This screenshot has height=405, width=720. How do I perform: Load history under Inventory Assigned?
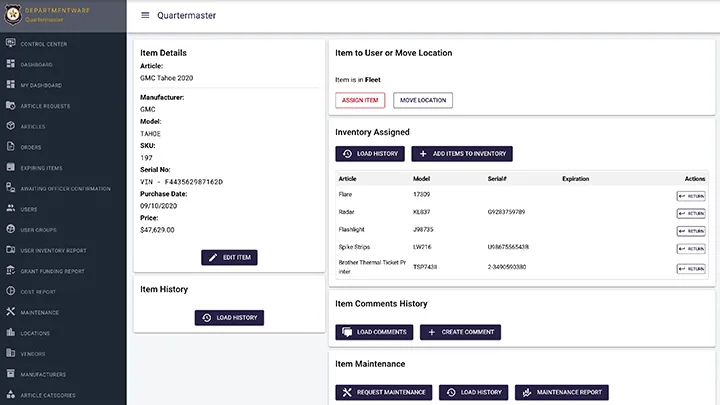pyautogui.click(x=370, y=154)
